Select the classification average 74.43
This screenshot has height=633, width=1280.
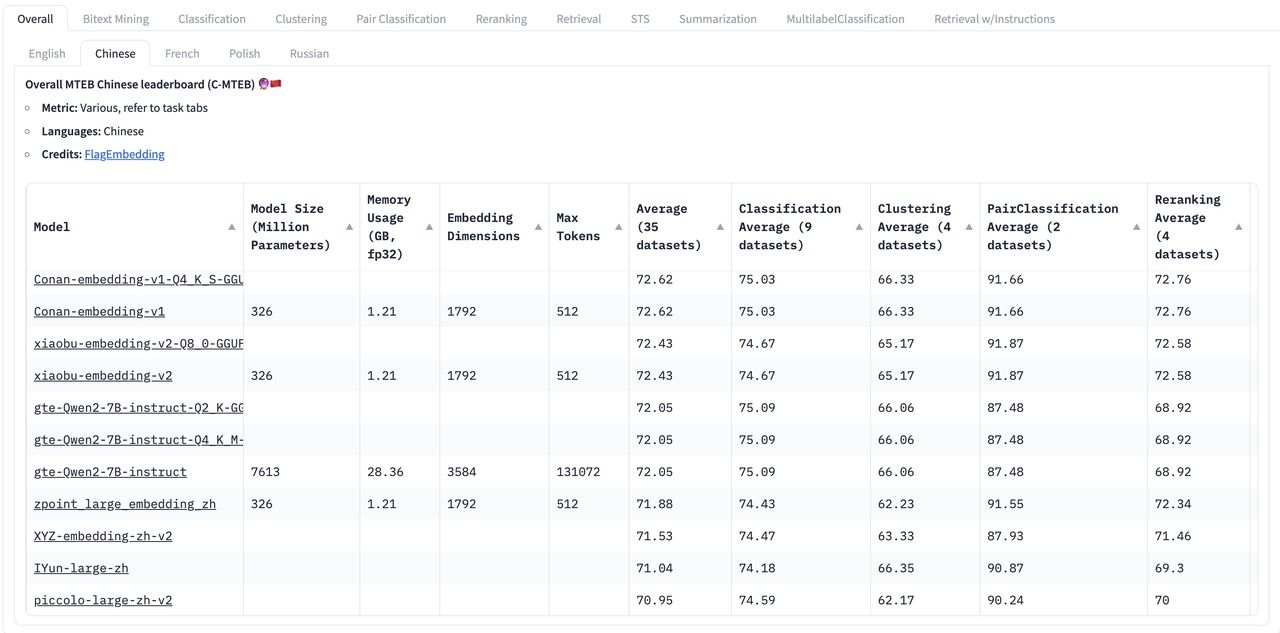tap(757, 503)
